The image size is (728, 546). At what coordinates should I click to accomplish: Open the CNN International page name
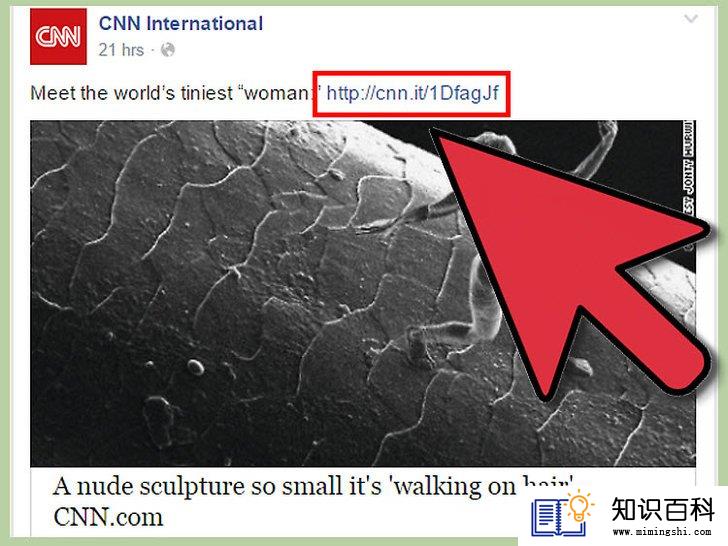coord(181,24)
